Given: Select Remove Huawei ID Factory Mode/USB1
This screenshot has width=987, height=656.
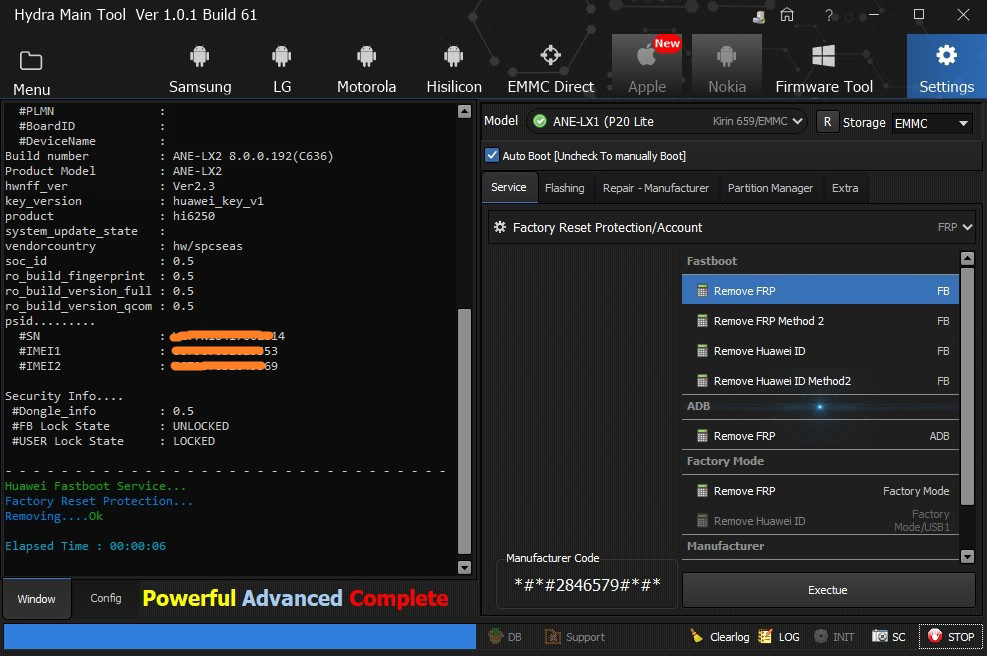Looking at the screenshot, I should (x=820, y=521).
